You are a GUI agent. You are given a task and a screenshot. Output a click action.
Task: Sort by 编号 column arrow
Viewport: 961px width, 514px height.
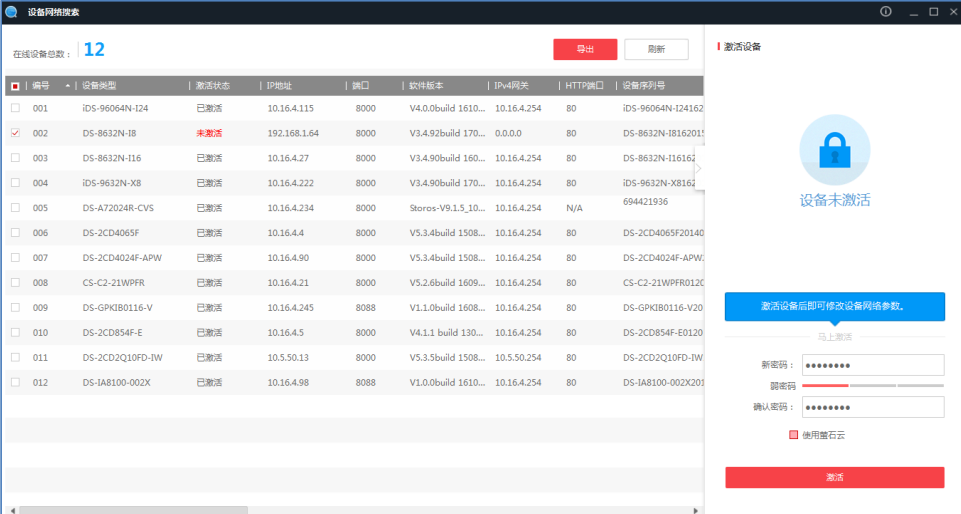tap(68, 86)
